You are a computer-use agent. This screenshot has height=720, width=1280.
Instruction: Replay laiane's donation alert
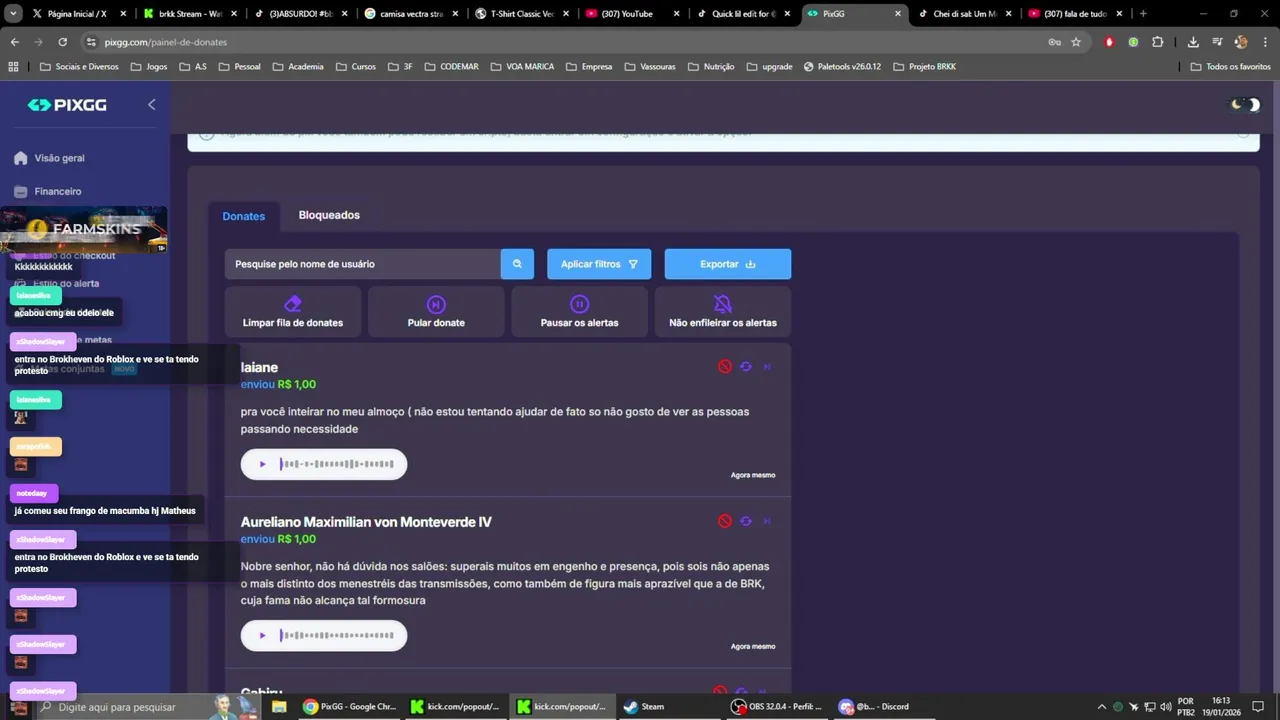tap(746, 367)
